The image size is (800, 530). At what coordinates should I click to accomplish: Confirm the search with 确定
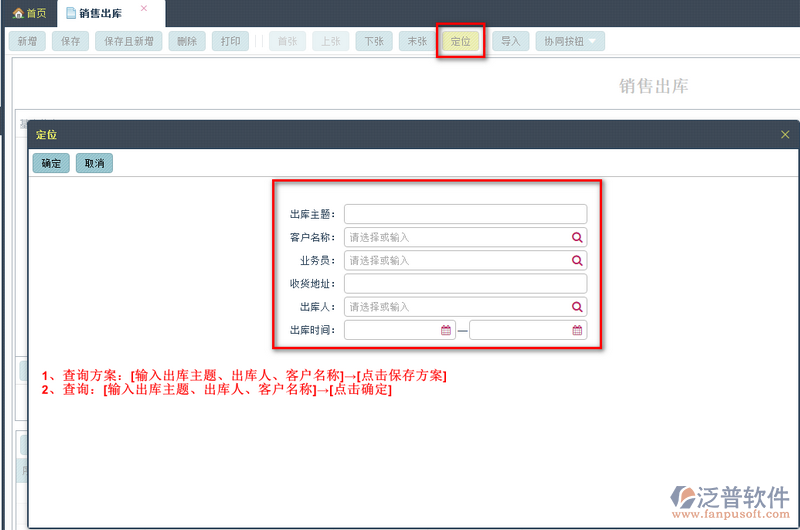(51, 163)
